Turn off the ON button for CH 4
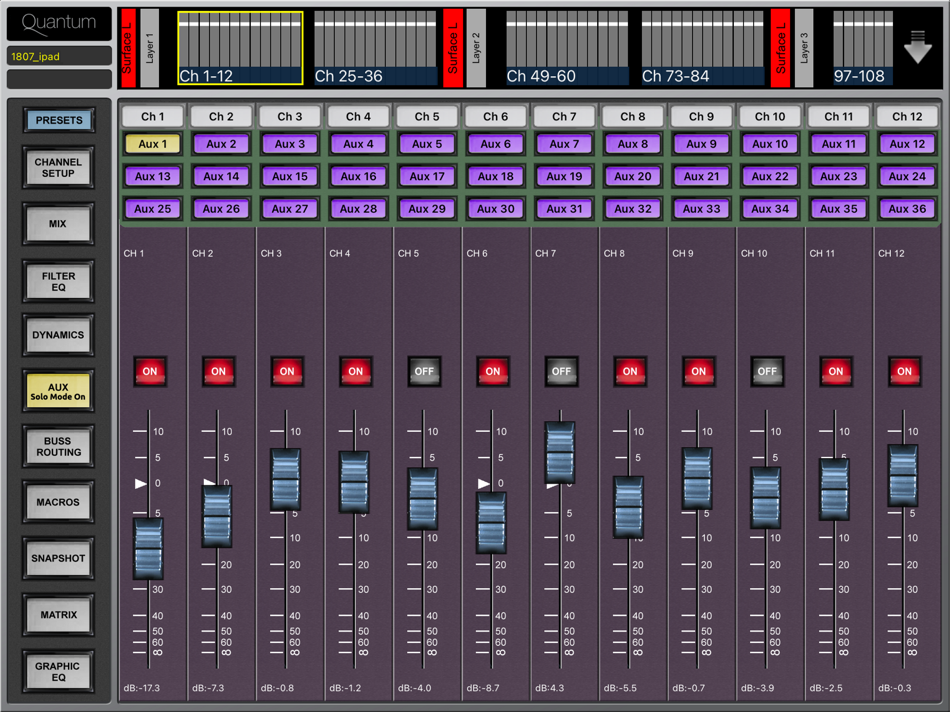Image resolution: width=950 pixels, height=712 pixels. tap(356, 371)
